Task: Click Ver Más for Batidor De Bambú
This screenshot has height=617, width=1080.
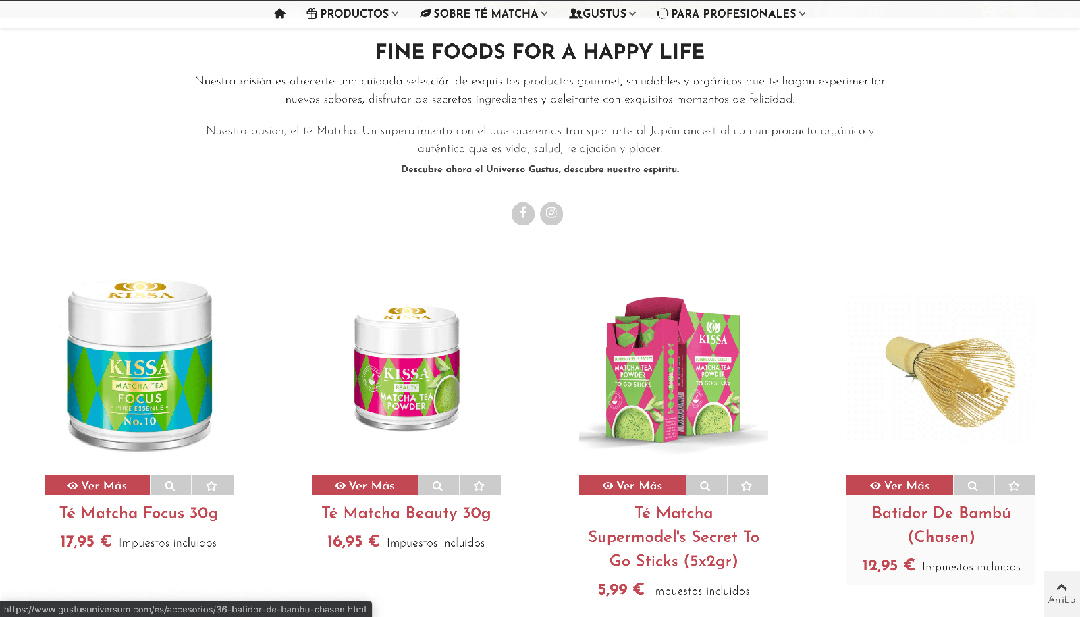Action: click(899, 485)
